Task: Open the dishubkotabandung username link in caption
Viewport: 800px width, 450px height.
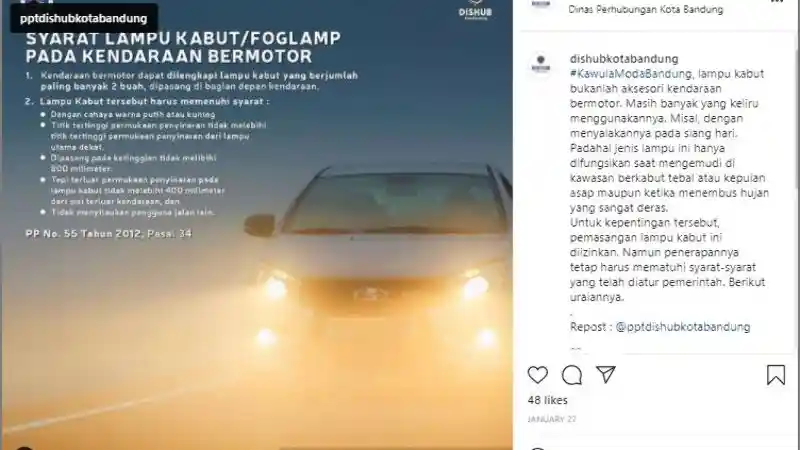Action: [x=624, y=59]
